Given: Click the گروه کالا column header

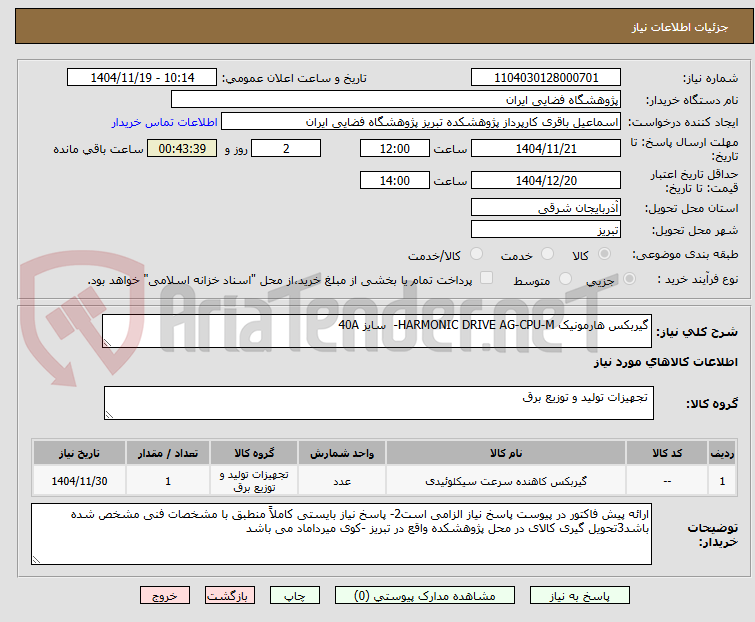Looking at the screenshot, I should 254,453.
